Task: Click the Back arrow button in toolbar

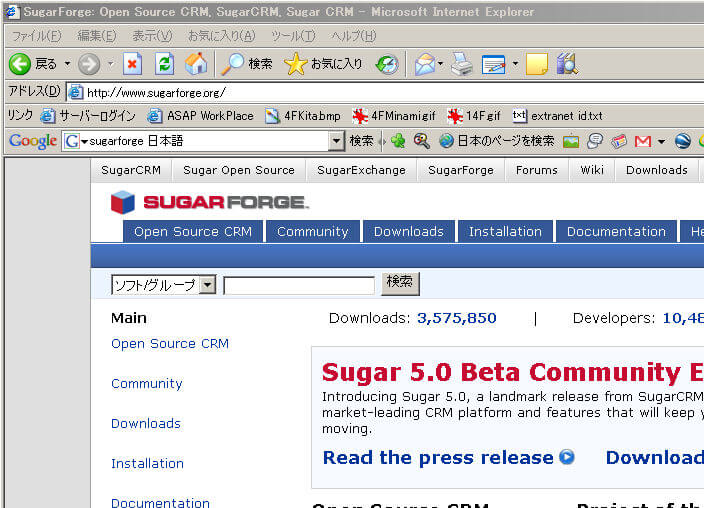Action: [x=20, y=64]
